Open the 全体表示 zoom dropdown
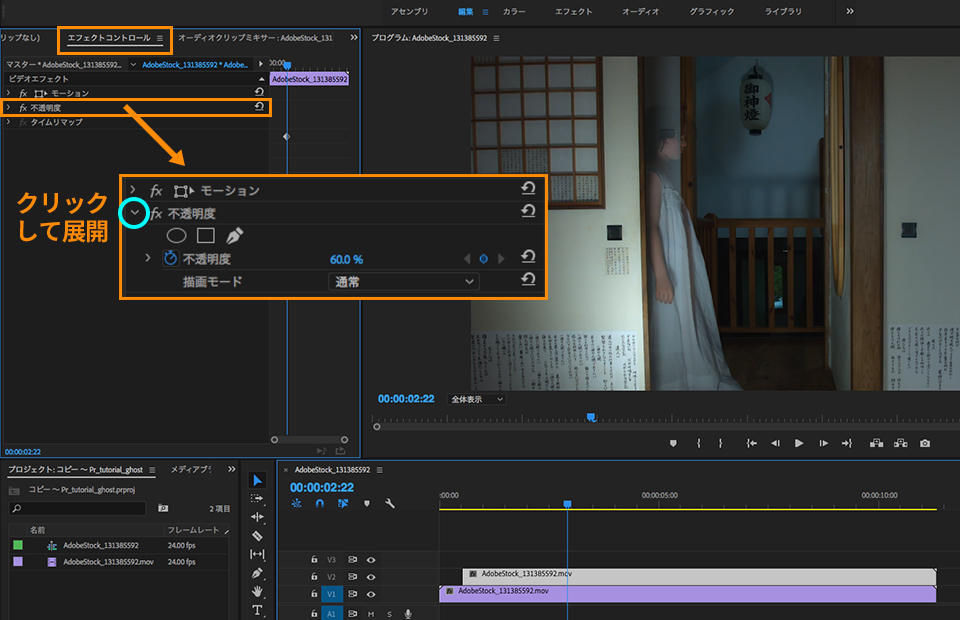This screenshot has height=620, width=960. pyautogui.click(x=477, y=399)
